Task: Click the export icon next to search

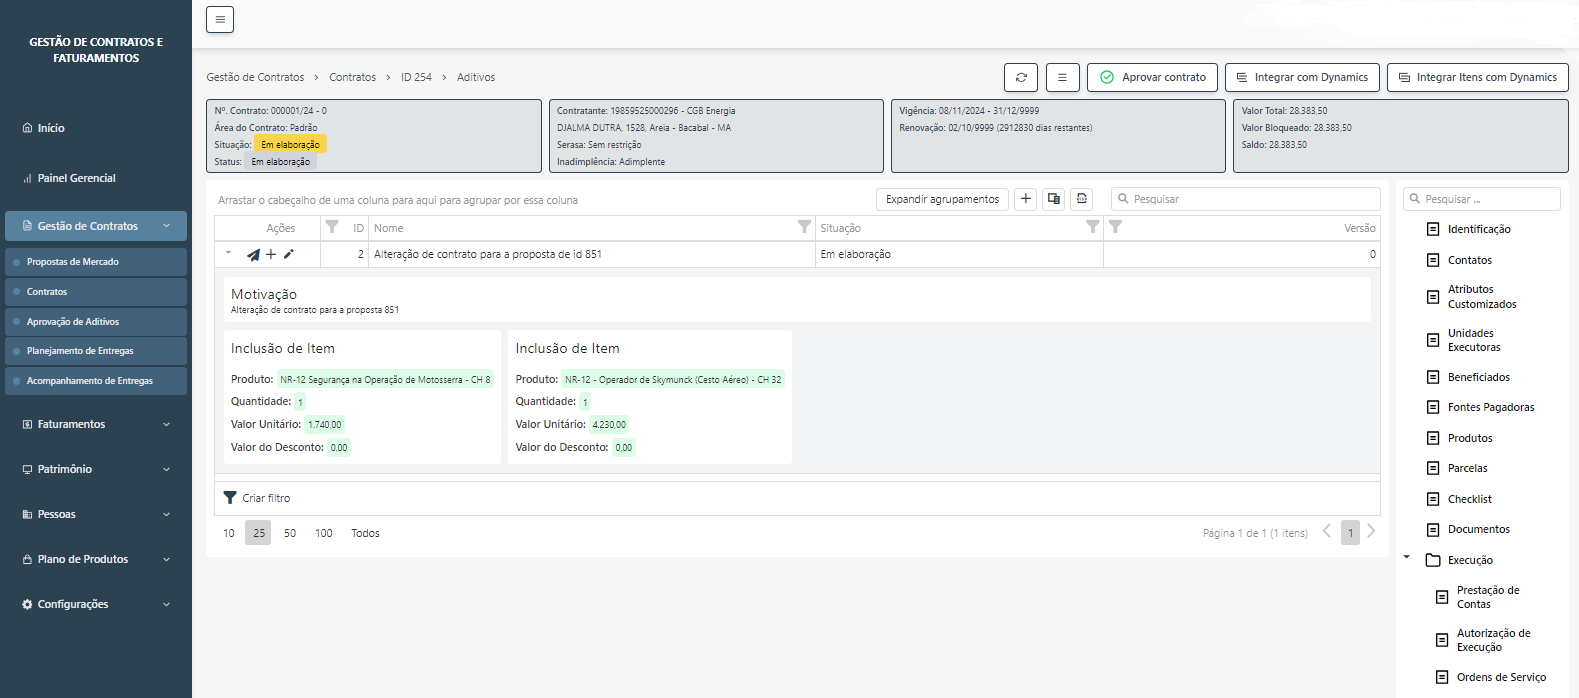Action: coord(1081,199)
